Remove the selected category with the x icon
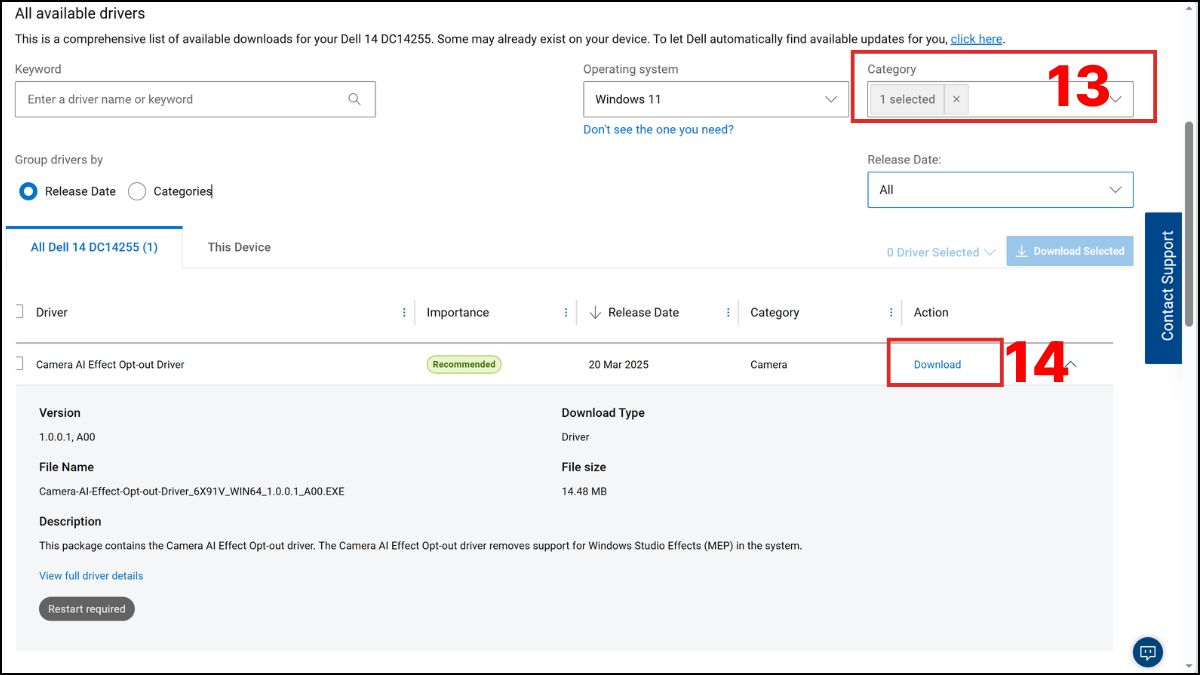This screenshot has width=1200, height=675. [x=956, y=99]
